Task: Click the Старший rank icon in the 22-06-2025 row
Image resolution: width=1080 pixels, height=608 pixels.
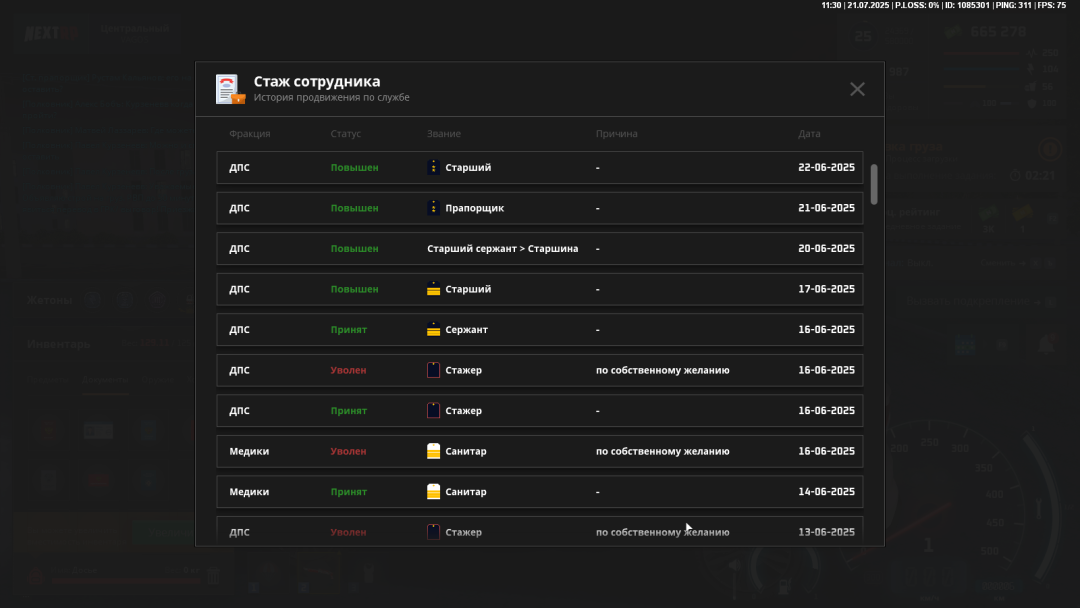Action: click(433, 167)
